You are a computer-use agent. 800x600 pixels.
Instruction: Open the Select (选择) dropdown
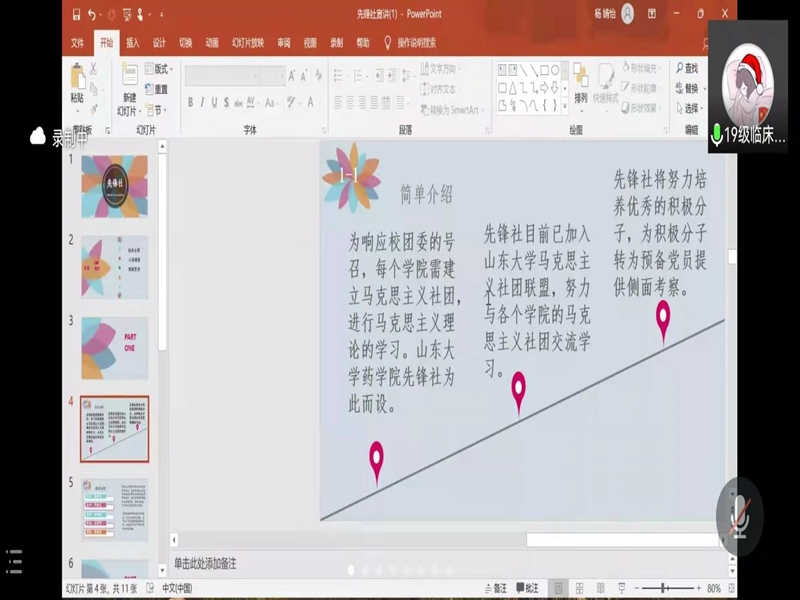[688, 108]
